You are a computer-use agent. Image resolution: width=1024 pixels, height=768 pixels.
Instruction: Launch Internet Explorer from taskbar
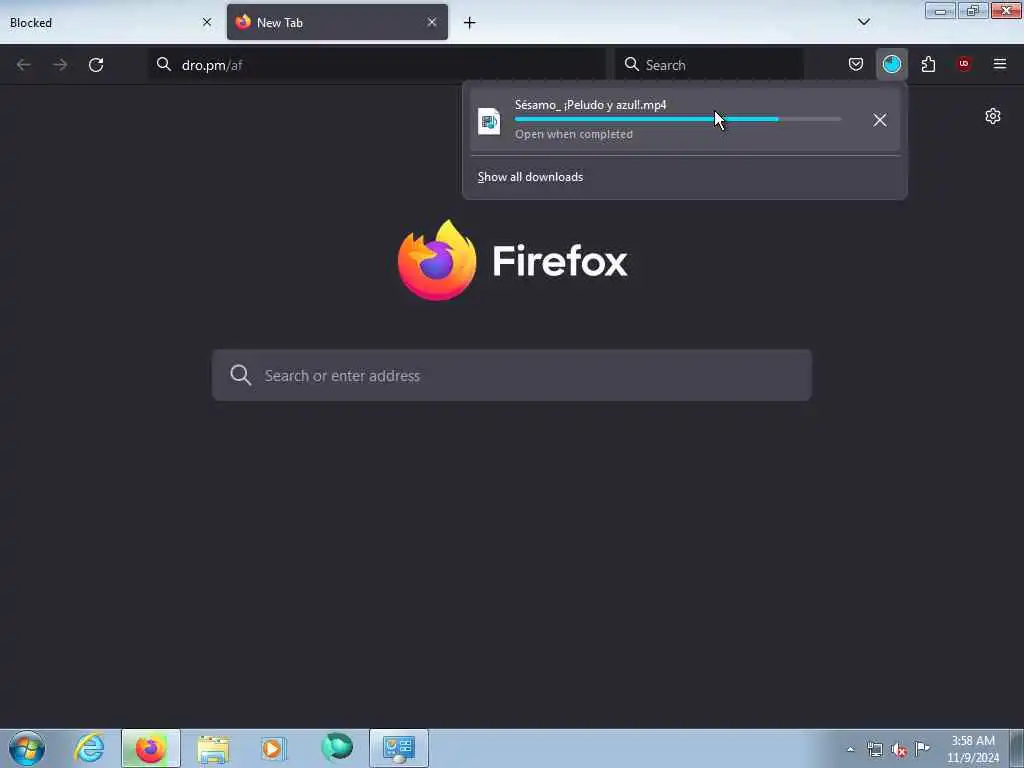pos(89,748)
